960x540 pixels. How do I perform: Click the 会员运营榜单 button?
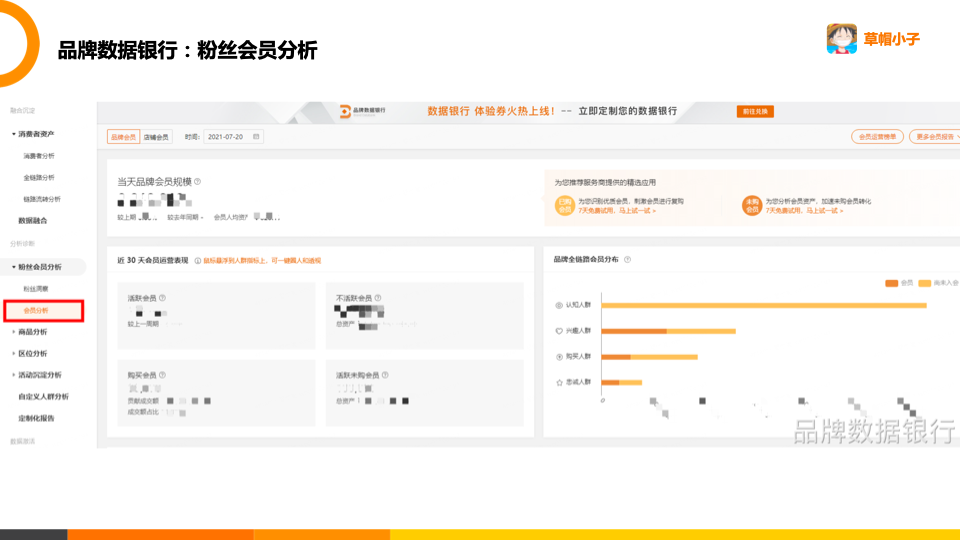click(877, 137)
